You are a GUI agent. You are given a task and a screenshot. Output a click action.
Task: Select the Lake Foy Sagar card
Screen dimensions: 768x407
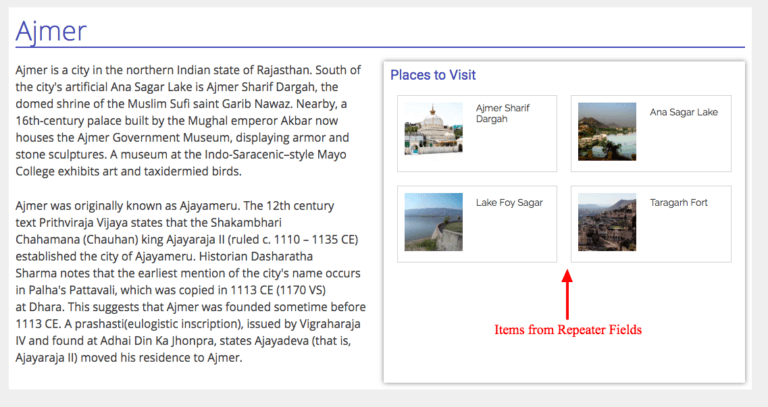(477, 224)
